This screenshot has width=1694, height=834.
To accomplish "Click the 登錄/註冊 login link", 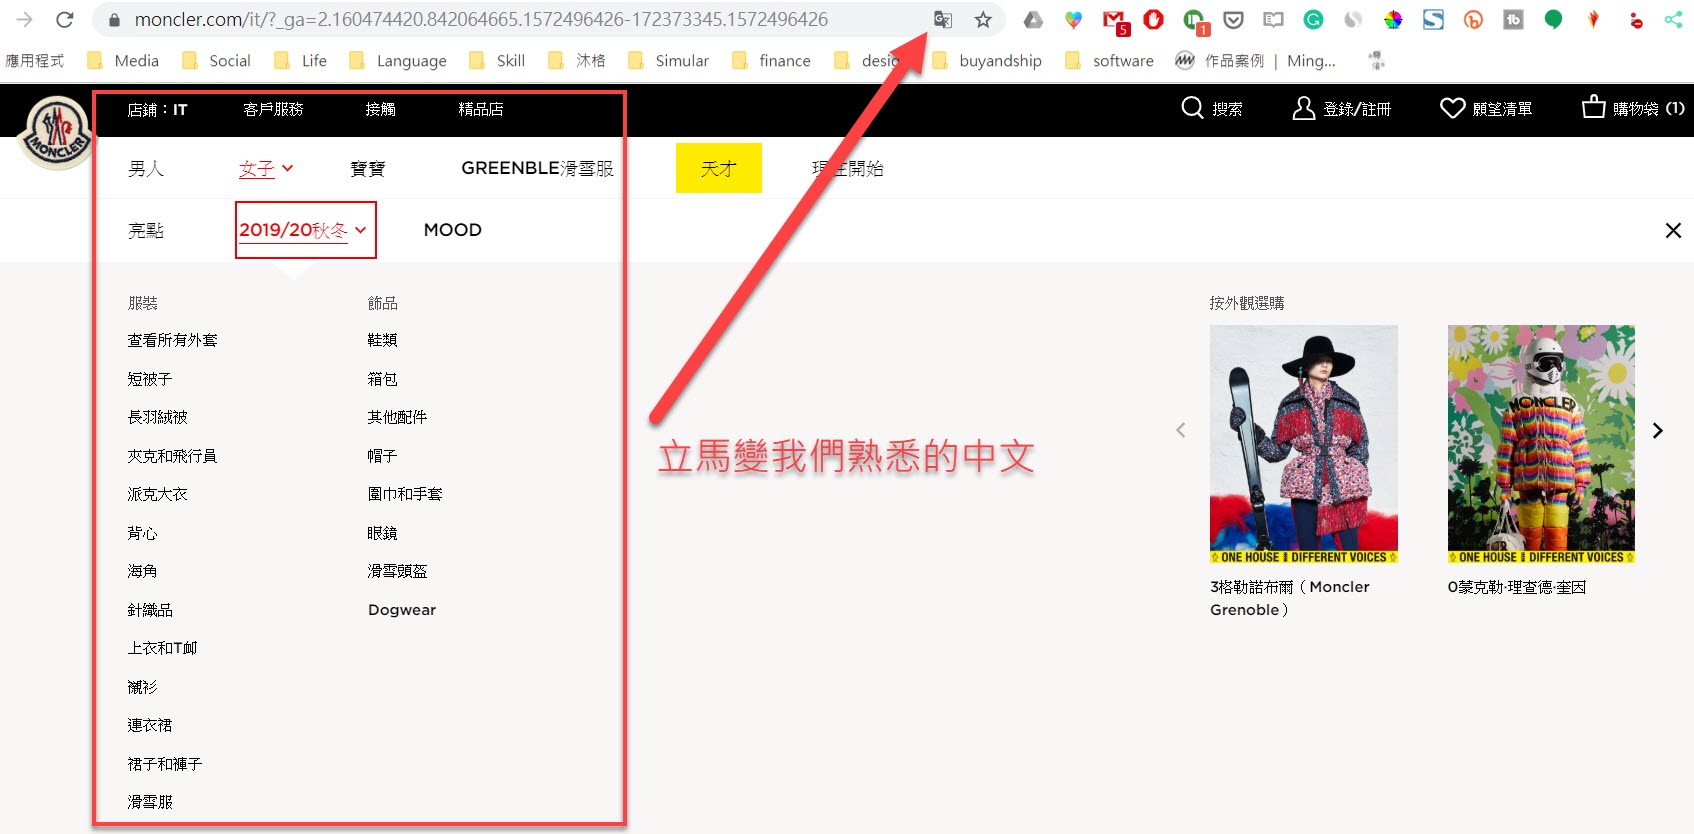I will 1341,108.
